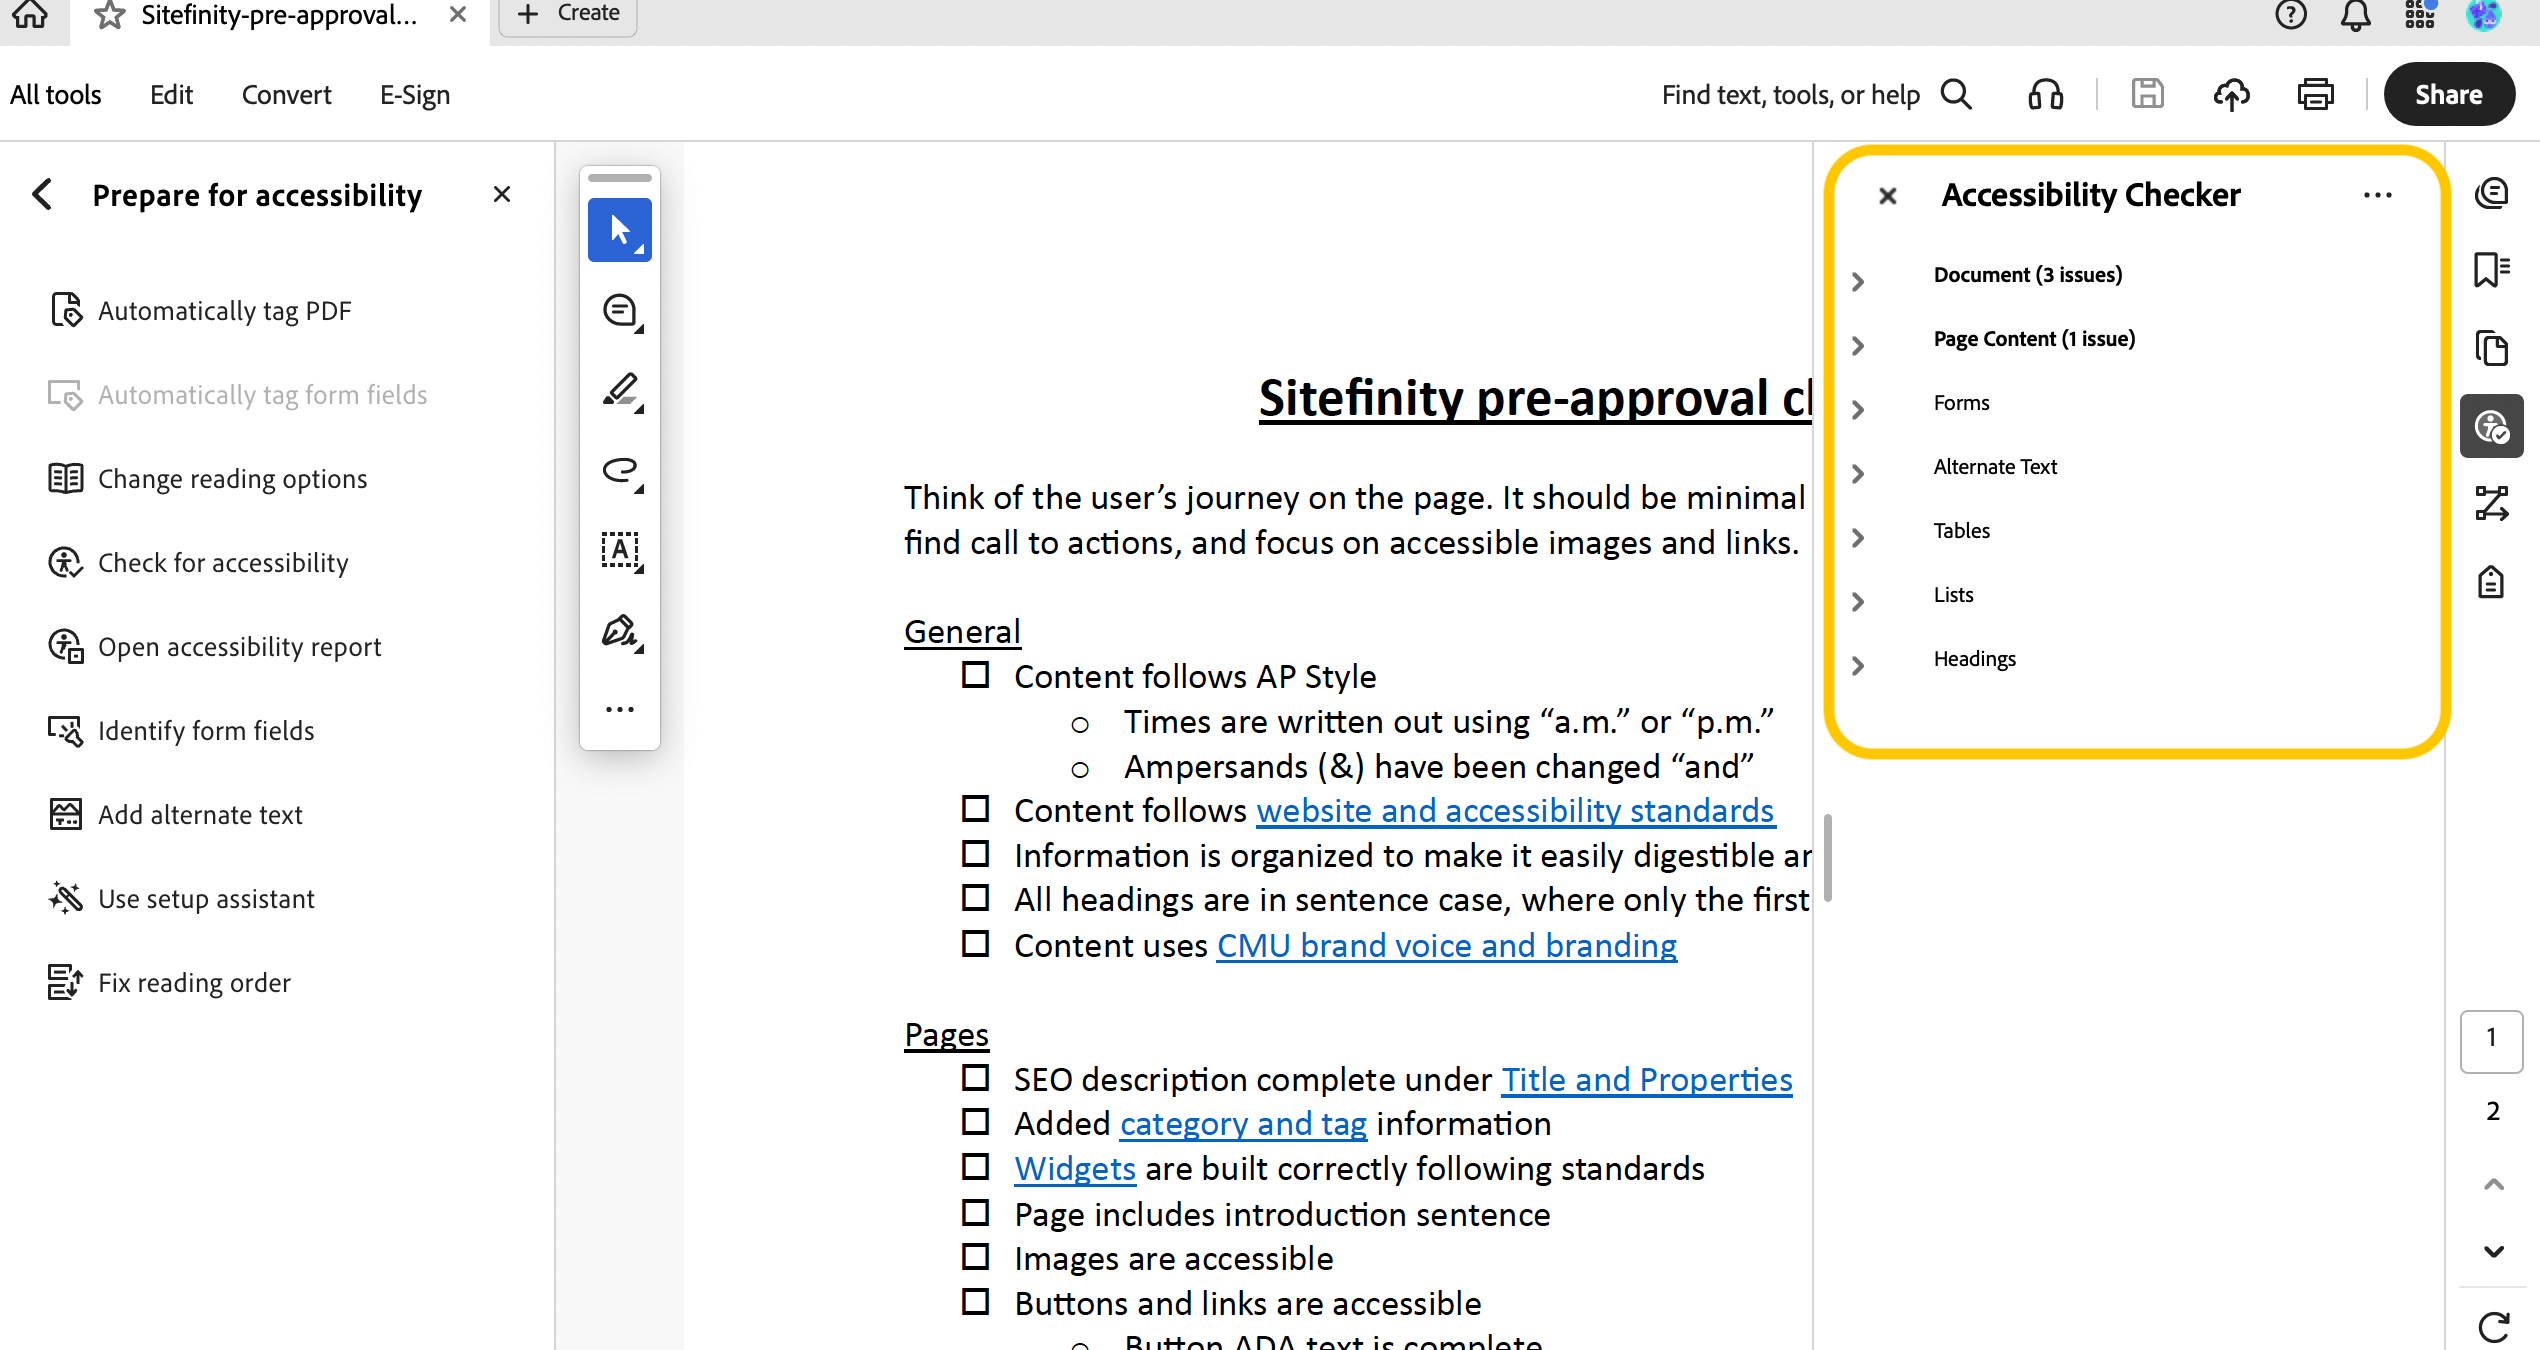Image resolution: width=2540 pixels, height=1350 pixels.
Task: Open the reading order rail icon
Action: click(x=2491, y=503)
